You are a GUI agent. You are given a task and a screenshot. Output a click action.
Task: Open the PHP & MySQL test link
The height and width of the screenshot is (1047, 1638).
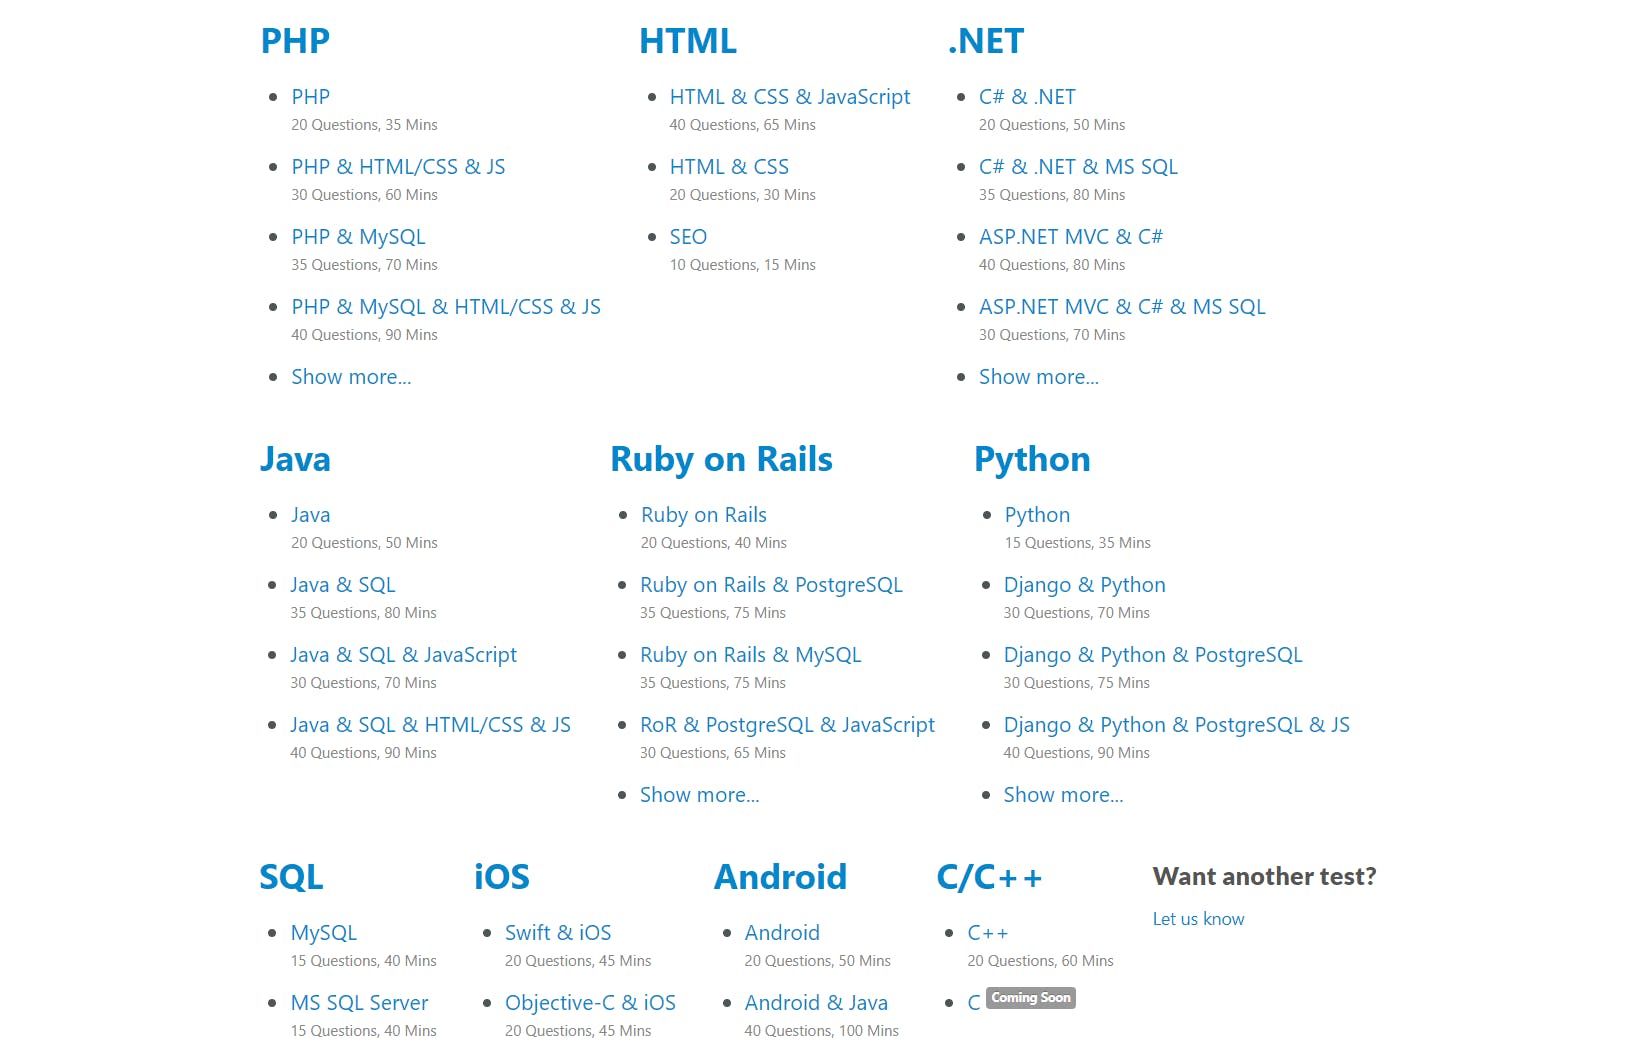click(358, 237)
